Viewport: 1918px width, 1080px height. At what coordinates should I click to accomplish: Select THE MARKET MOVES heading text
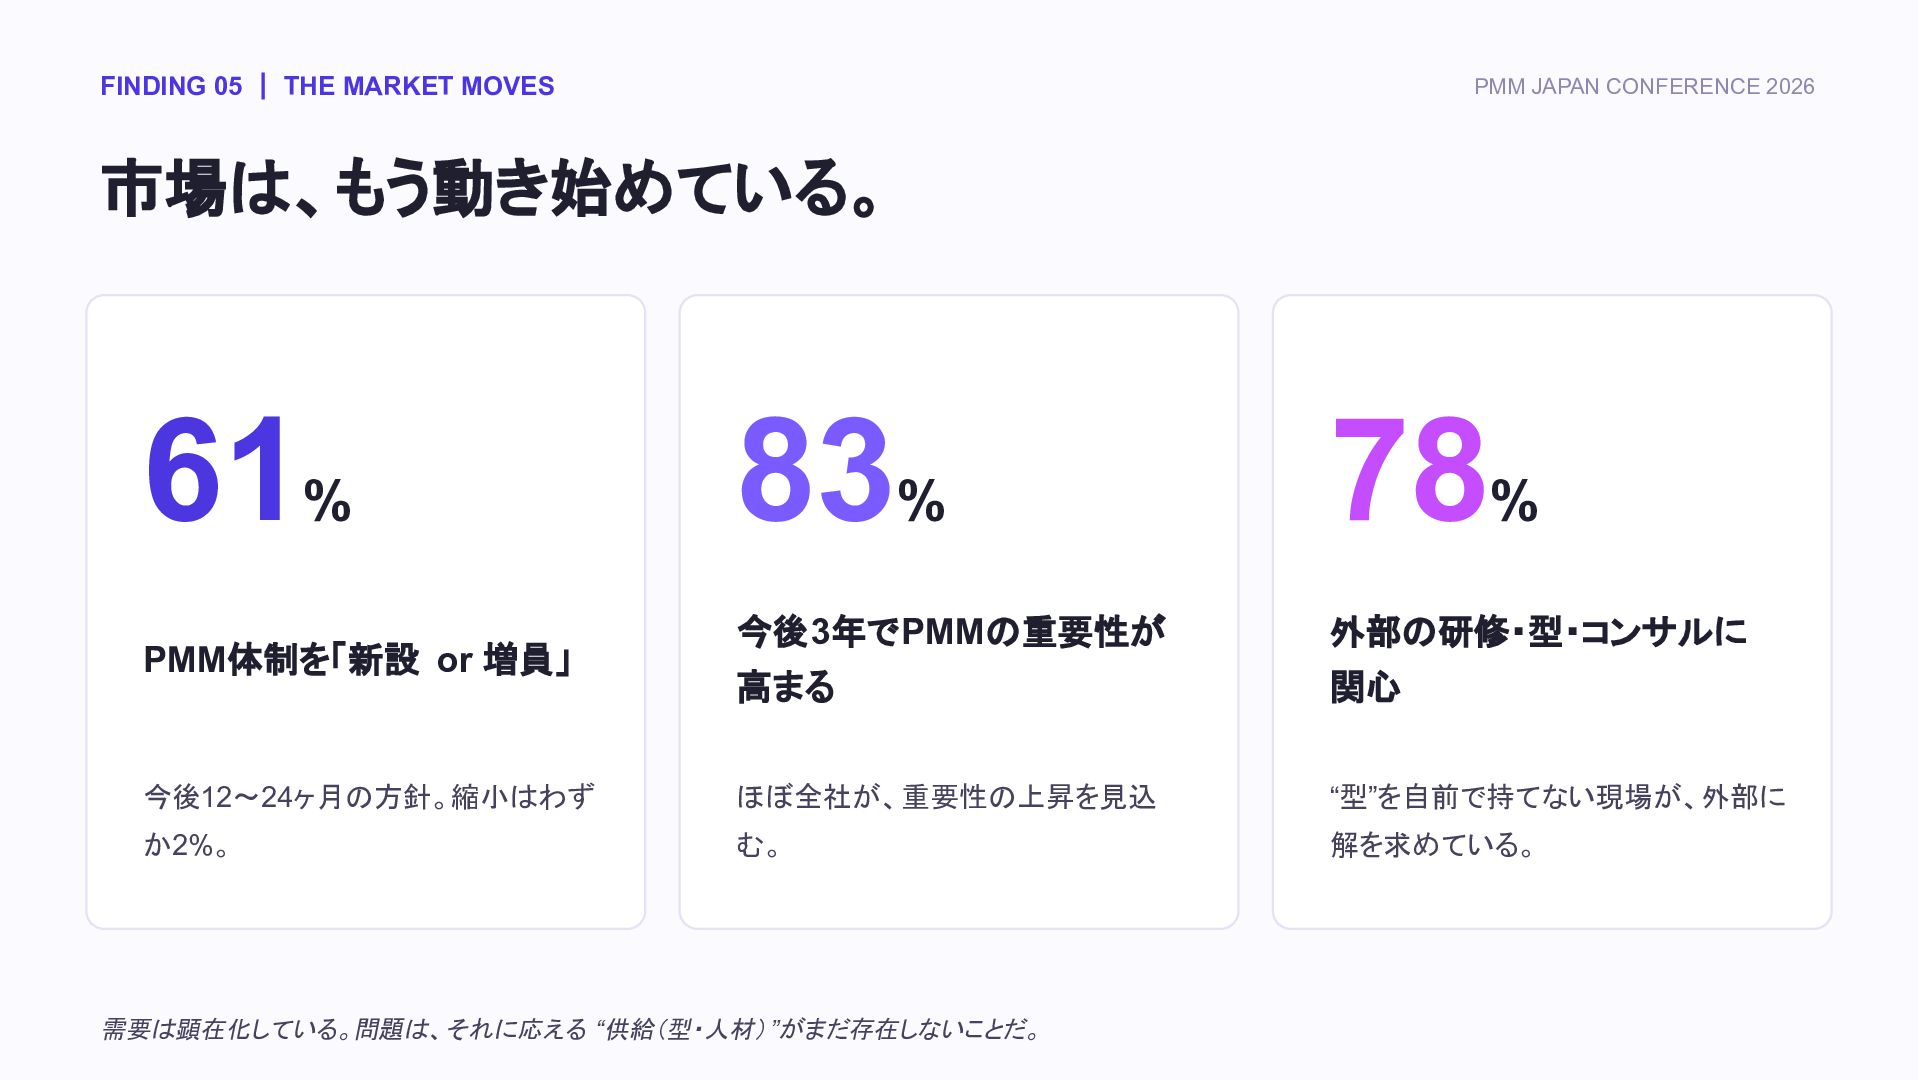pos(418,86)
